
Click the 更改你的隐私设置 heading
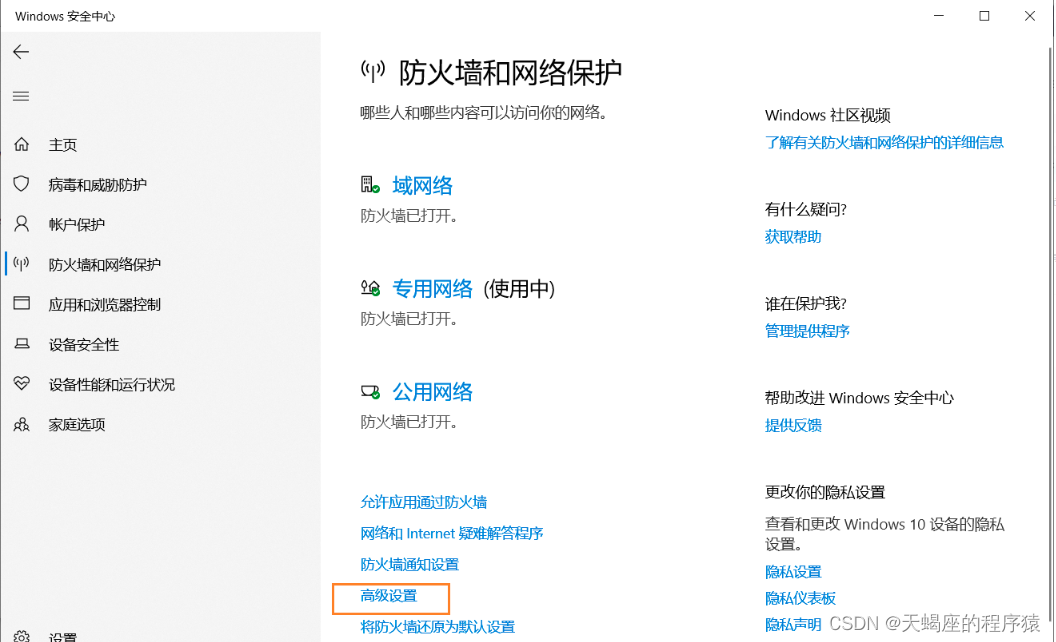pyautogui.click(x=825, y=492)
